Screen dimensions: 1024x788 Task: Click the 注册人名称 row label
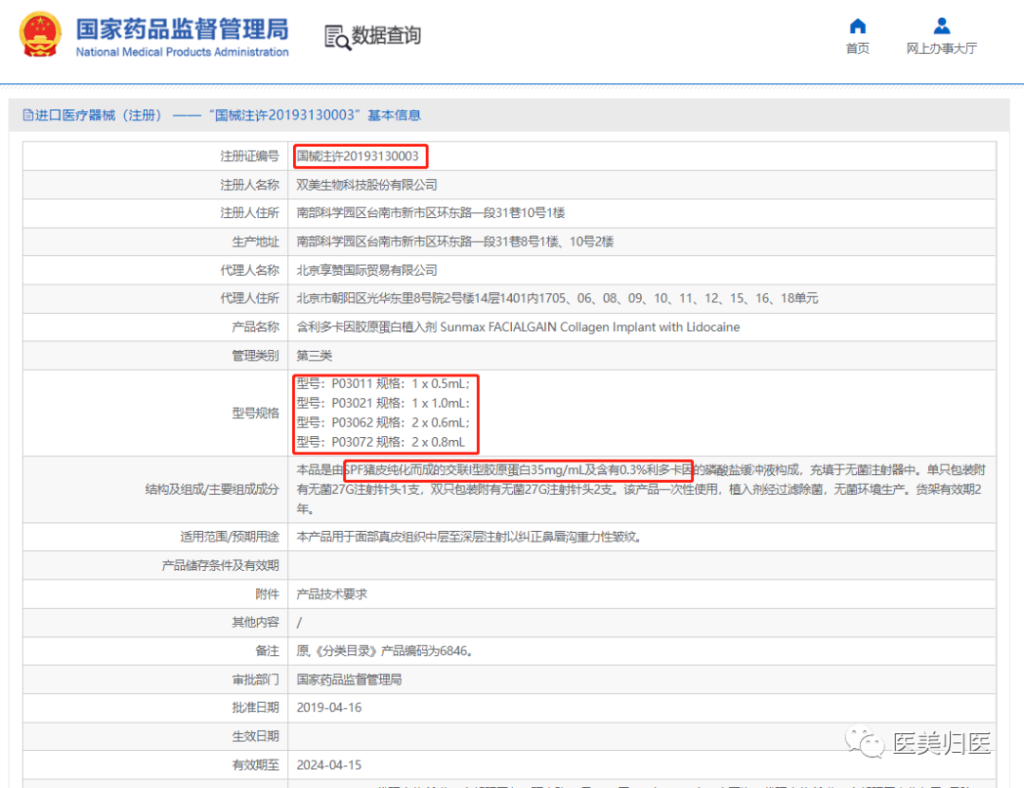249,185
